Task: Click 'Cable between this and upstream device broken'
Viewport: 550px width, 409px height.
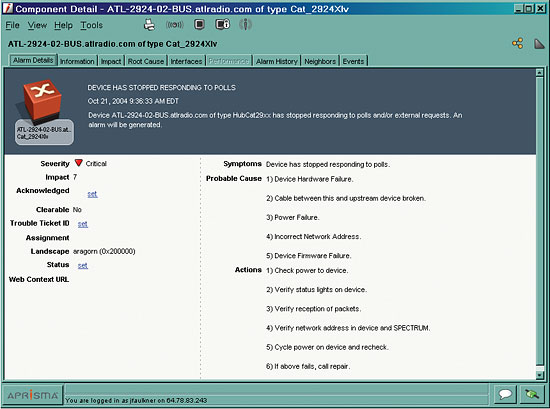Action: (346, 198)
